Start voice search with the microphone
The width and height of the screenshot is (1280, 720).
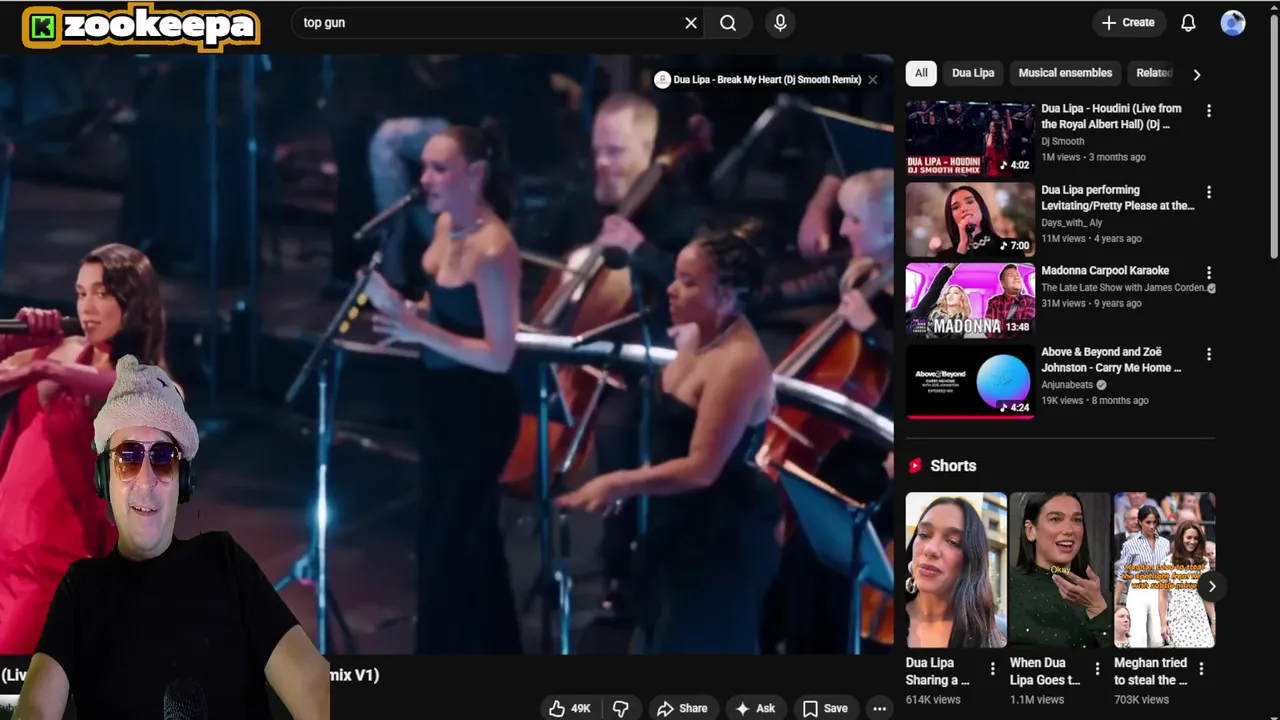[780, 23]
